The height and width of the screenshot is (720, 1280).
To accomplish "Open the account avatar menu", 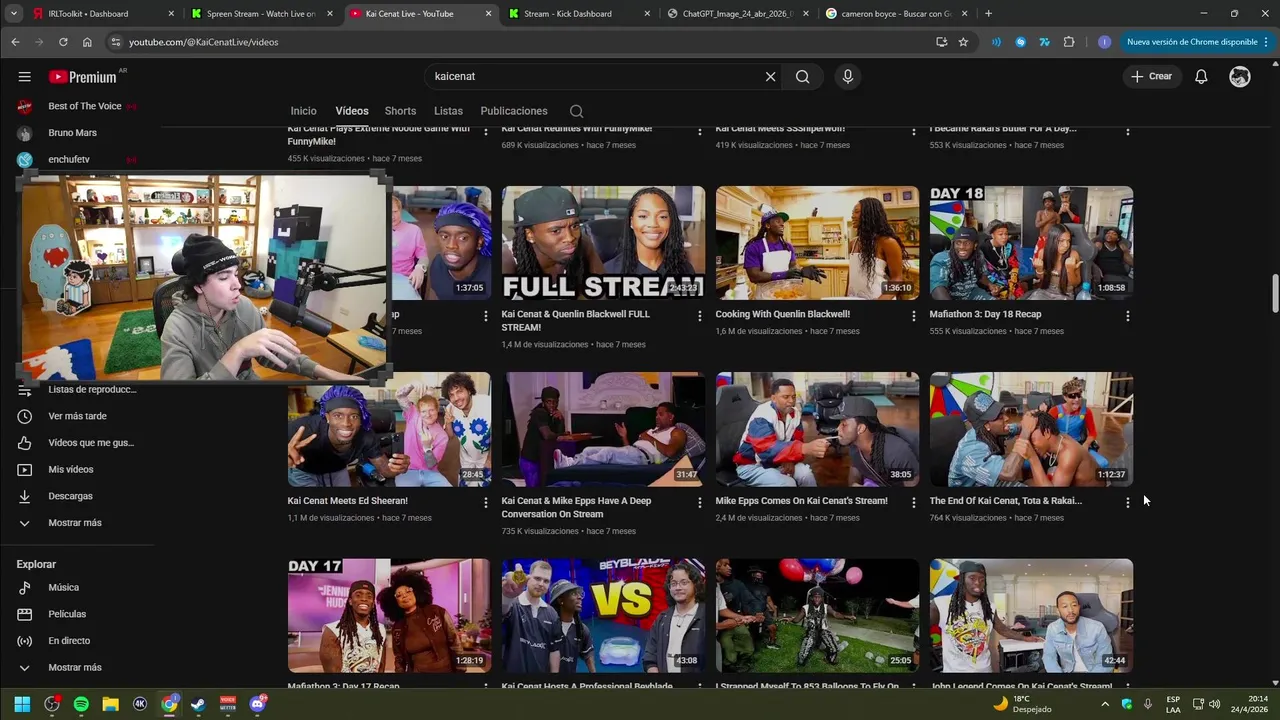I will (x=1240, y=76).
